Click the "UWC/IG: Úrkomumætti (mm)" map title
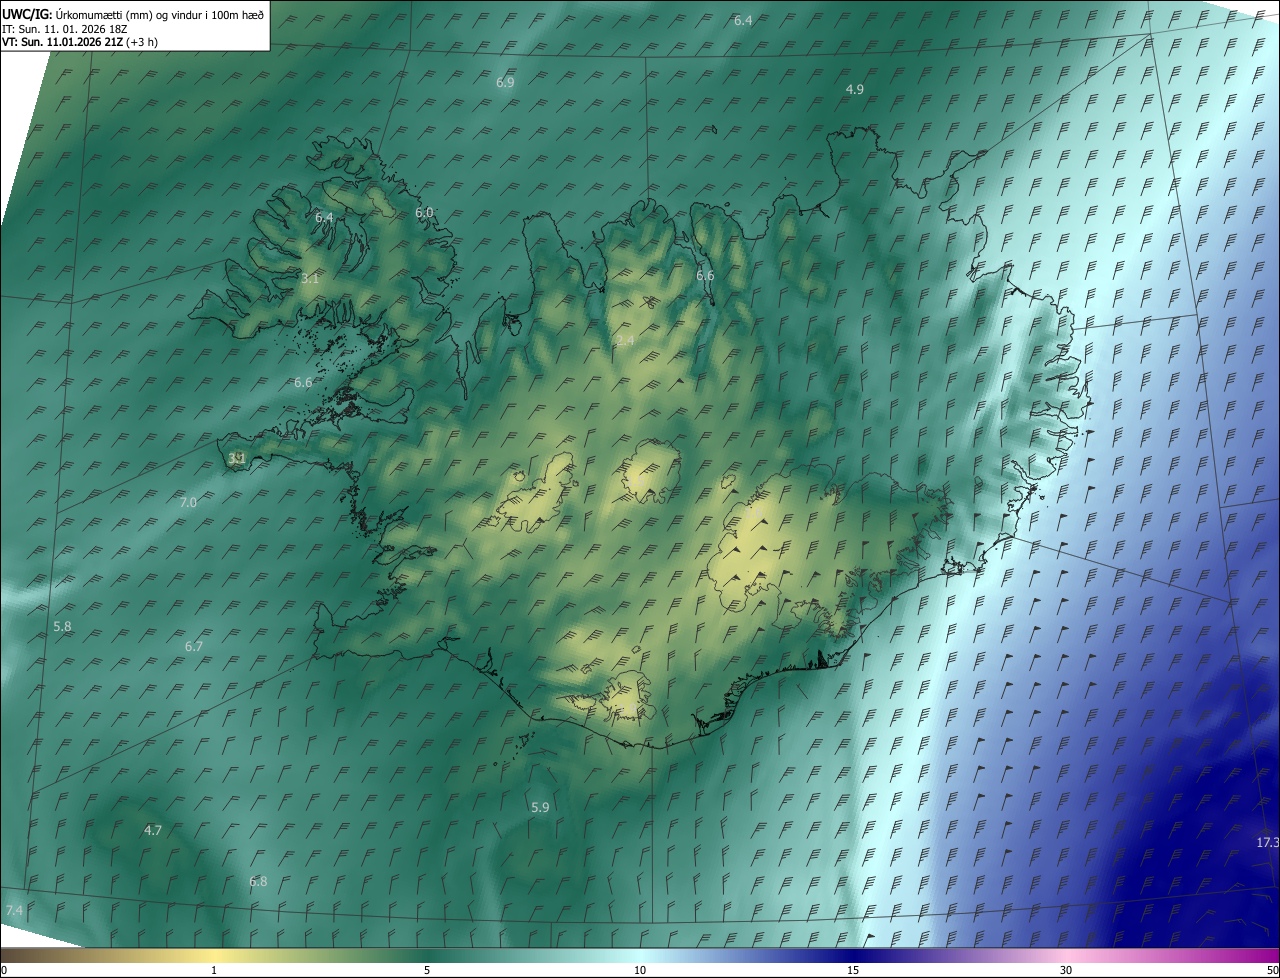The height and width of the screenshot is (978, 1280). 133,14
